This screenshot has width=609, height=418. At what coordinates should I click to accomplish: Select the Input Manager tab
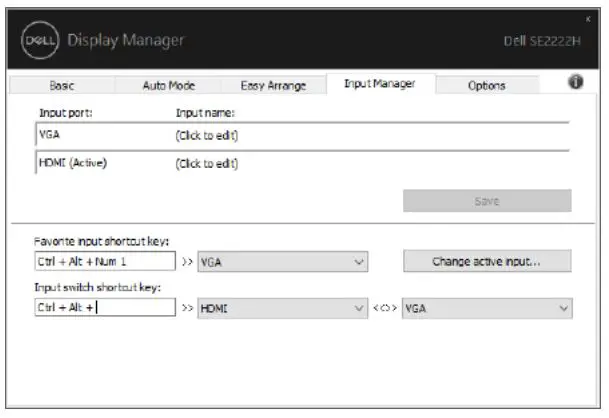(x=380, y=84)
